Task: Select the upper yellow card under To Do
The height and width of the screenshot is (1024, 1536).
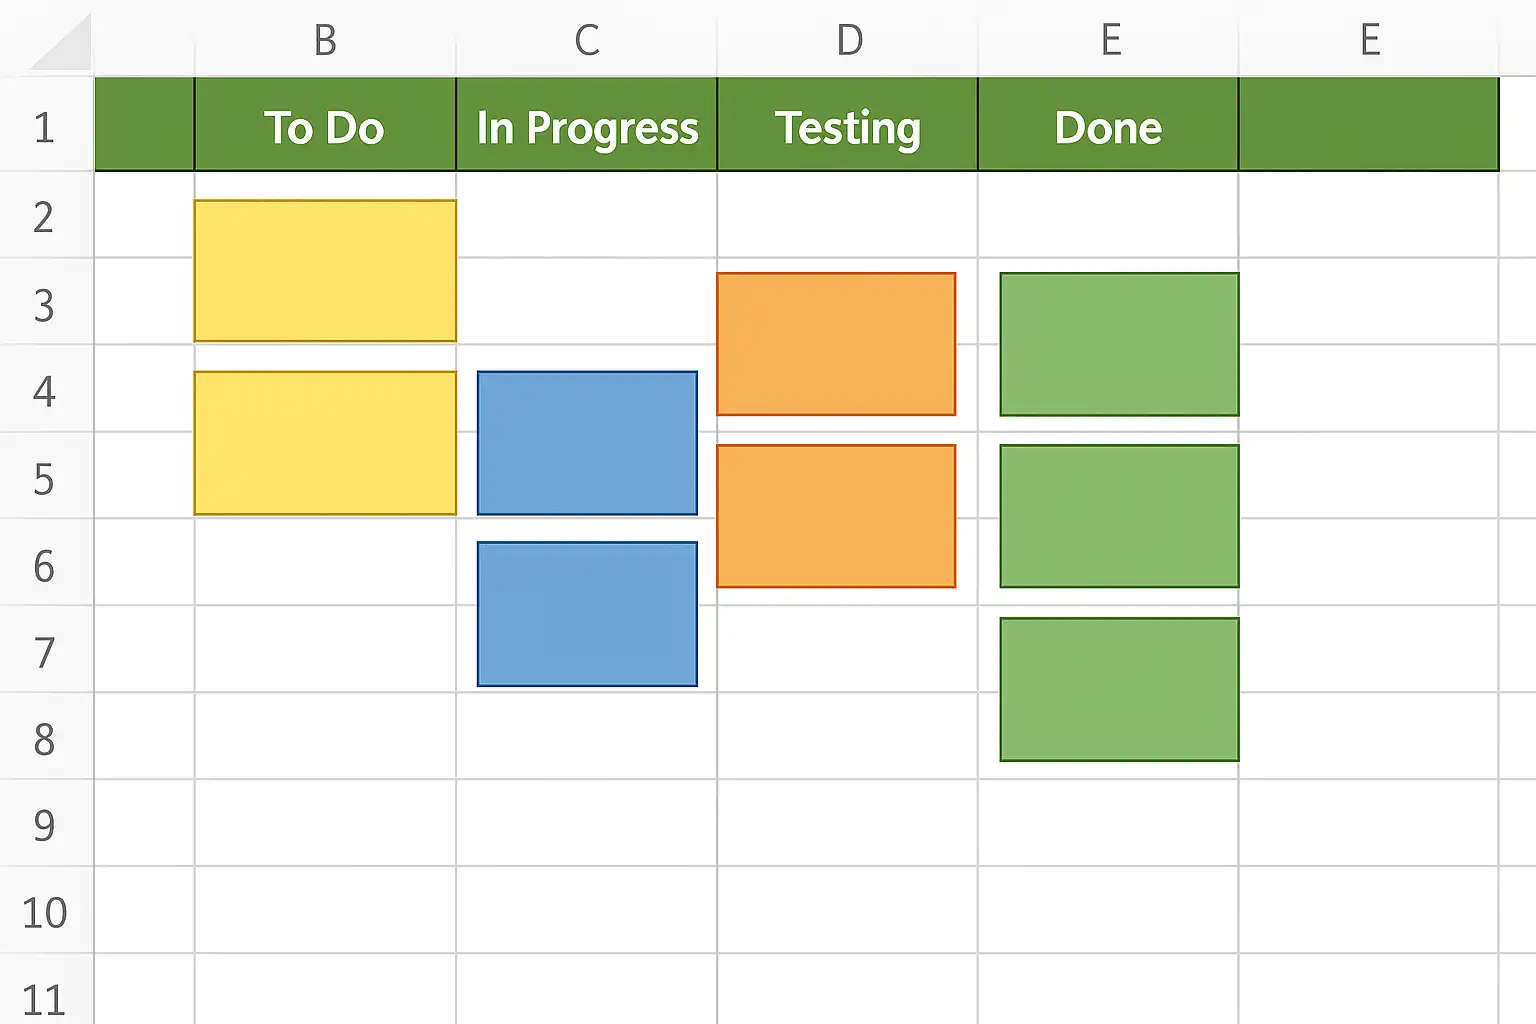Action: (x=325, y=271)
